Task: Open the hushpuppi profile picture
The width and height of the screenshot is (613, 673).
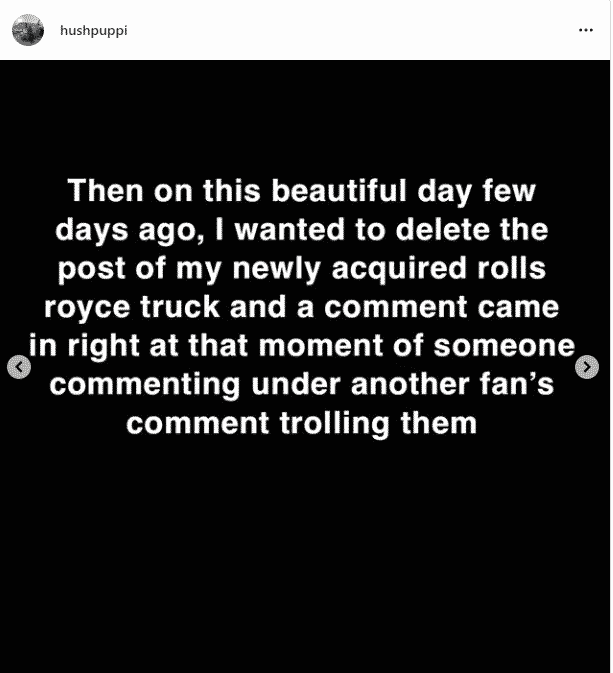Action: coord(28,31)
